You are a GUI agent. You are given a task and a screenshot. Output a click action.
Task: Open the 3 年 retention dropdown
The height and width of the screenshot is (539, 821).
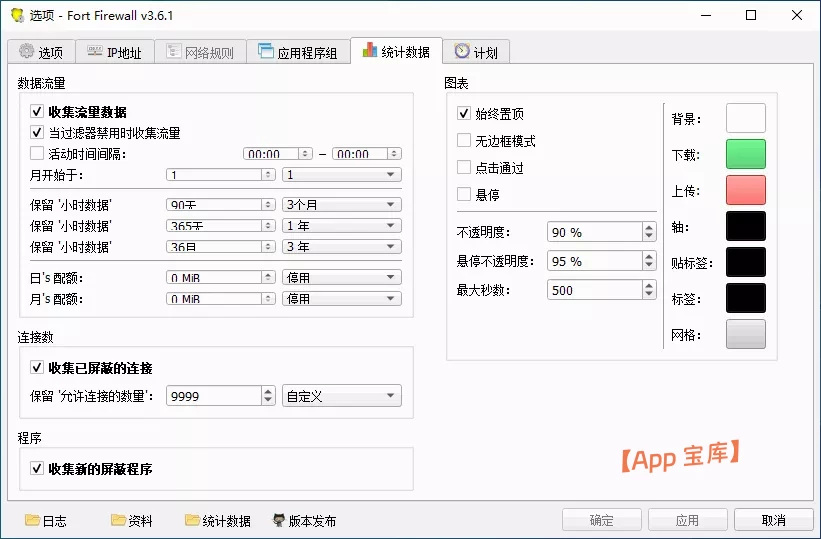(x=342, y=246)
